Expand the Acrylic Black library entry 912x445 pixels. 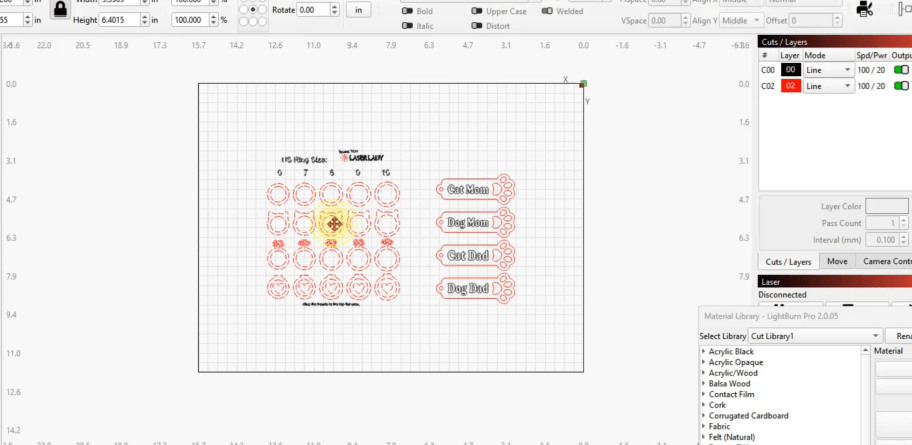pyautogui.click(x=704, y=352)
